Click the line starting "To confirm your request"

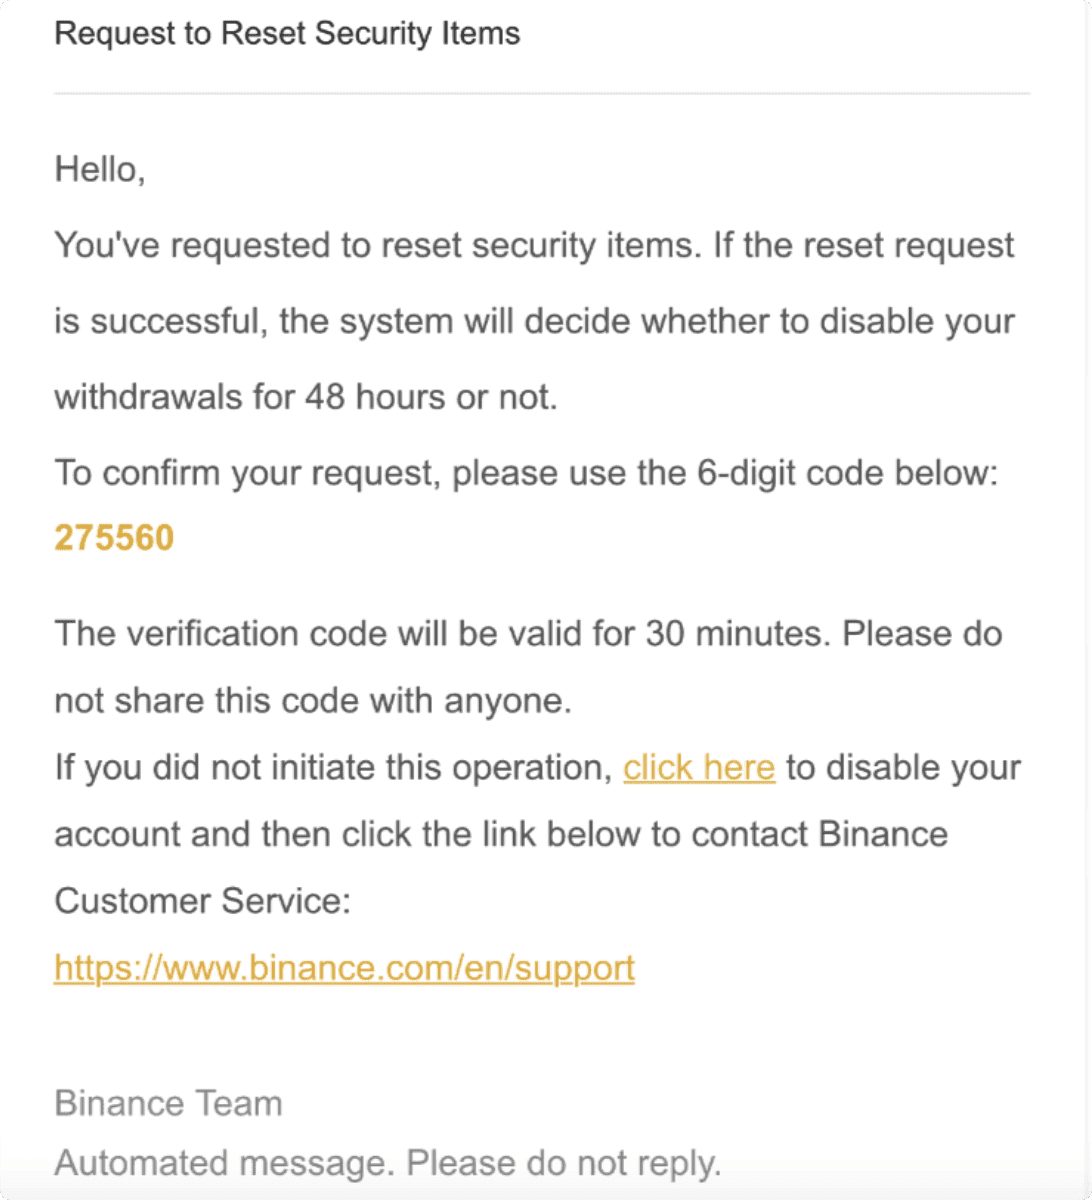(x=526, y=473)
